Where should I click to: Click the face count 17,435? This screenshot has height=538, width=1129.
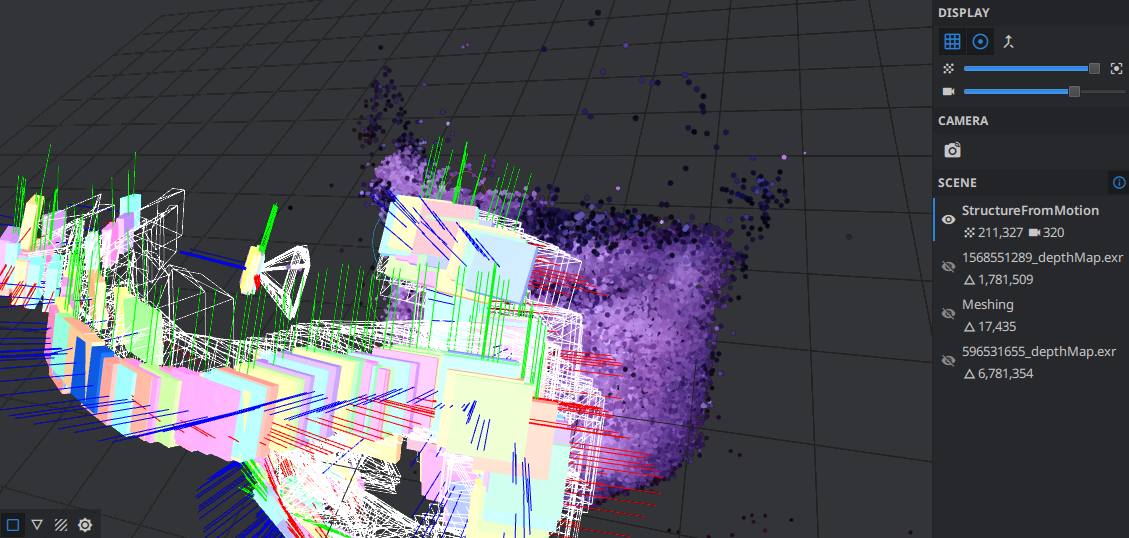pyautogui.click(x=997, y=326)
